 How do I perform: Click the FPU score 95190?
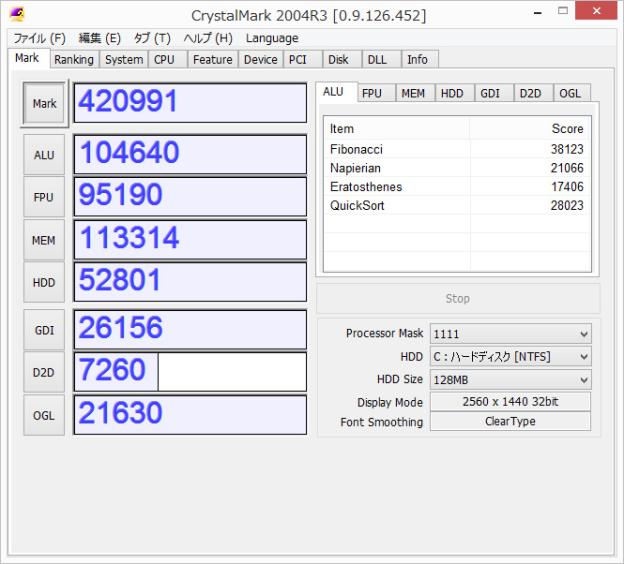coord(190,197)
